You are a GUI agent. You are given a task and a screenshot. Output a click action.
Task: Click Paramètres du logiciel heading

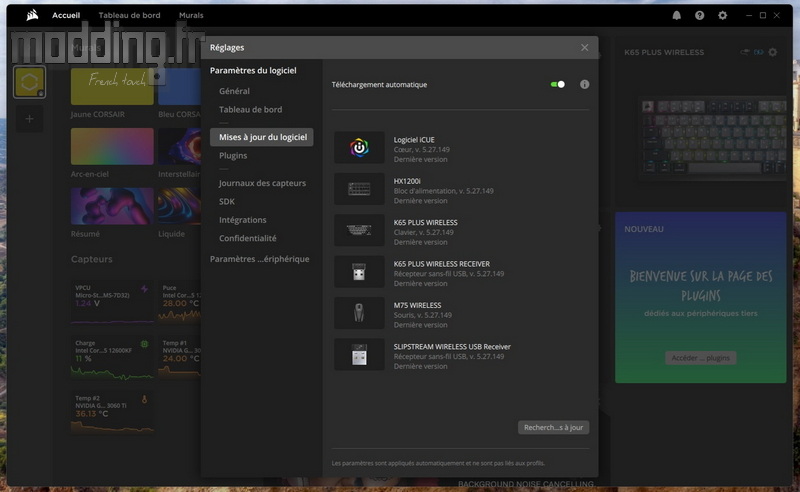[x=253, y=70]
